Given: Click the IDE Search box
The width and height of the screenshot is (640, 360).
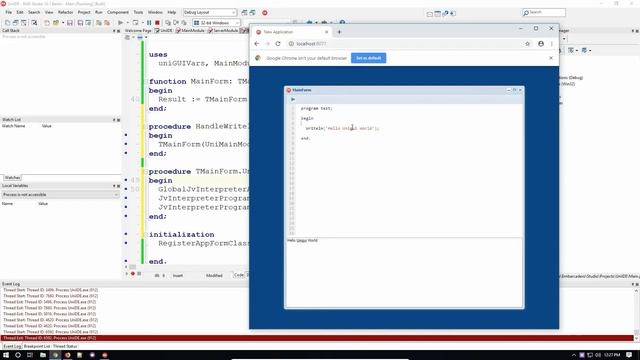Looking at the screenshot, I should [544, 13].
